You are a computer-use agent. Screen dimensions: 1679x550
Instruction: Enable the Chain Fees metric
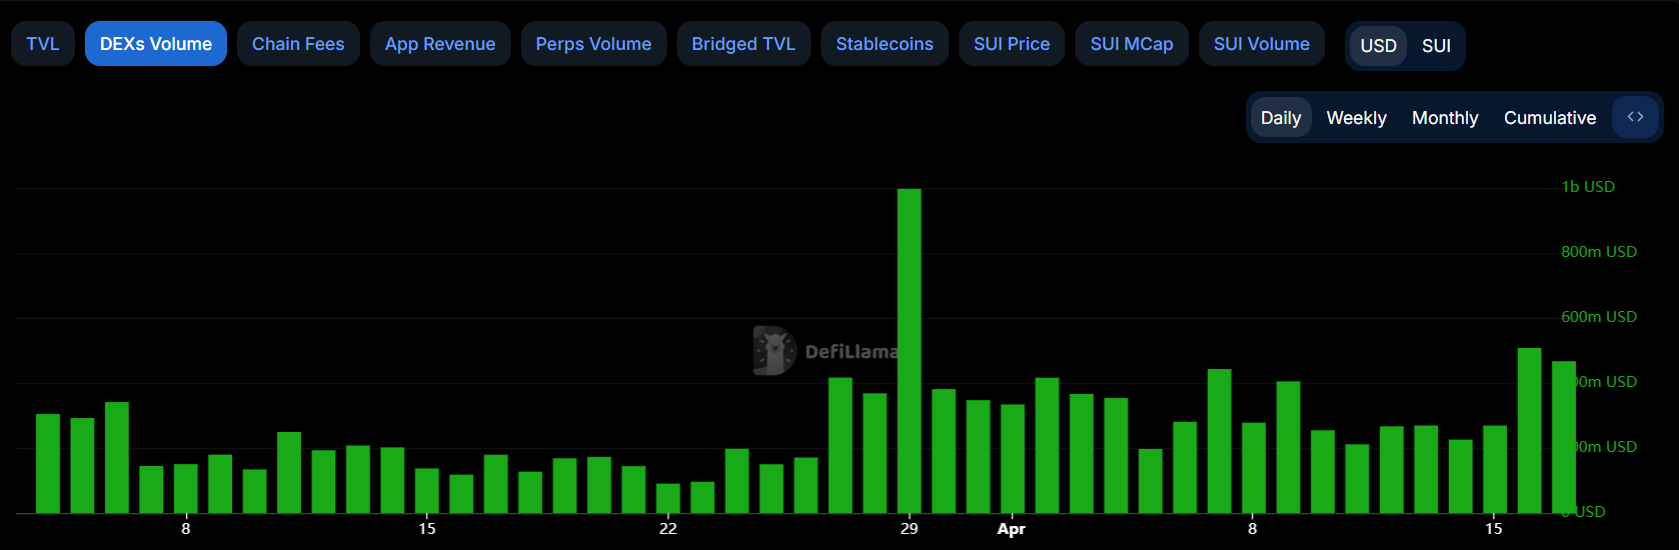click(x=298, y=44)
